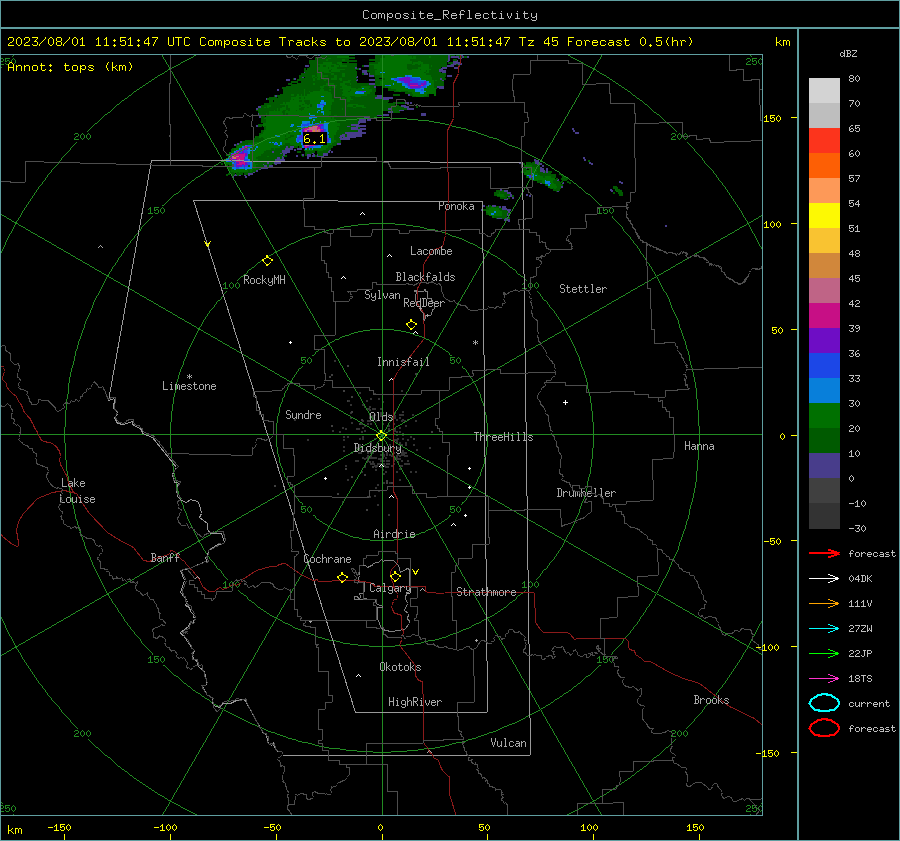Viewport: 900px width, 841px height.
Task: Click the green 22JP arrow legend icon
Action: click(824, 653)
